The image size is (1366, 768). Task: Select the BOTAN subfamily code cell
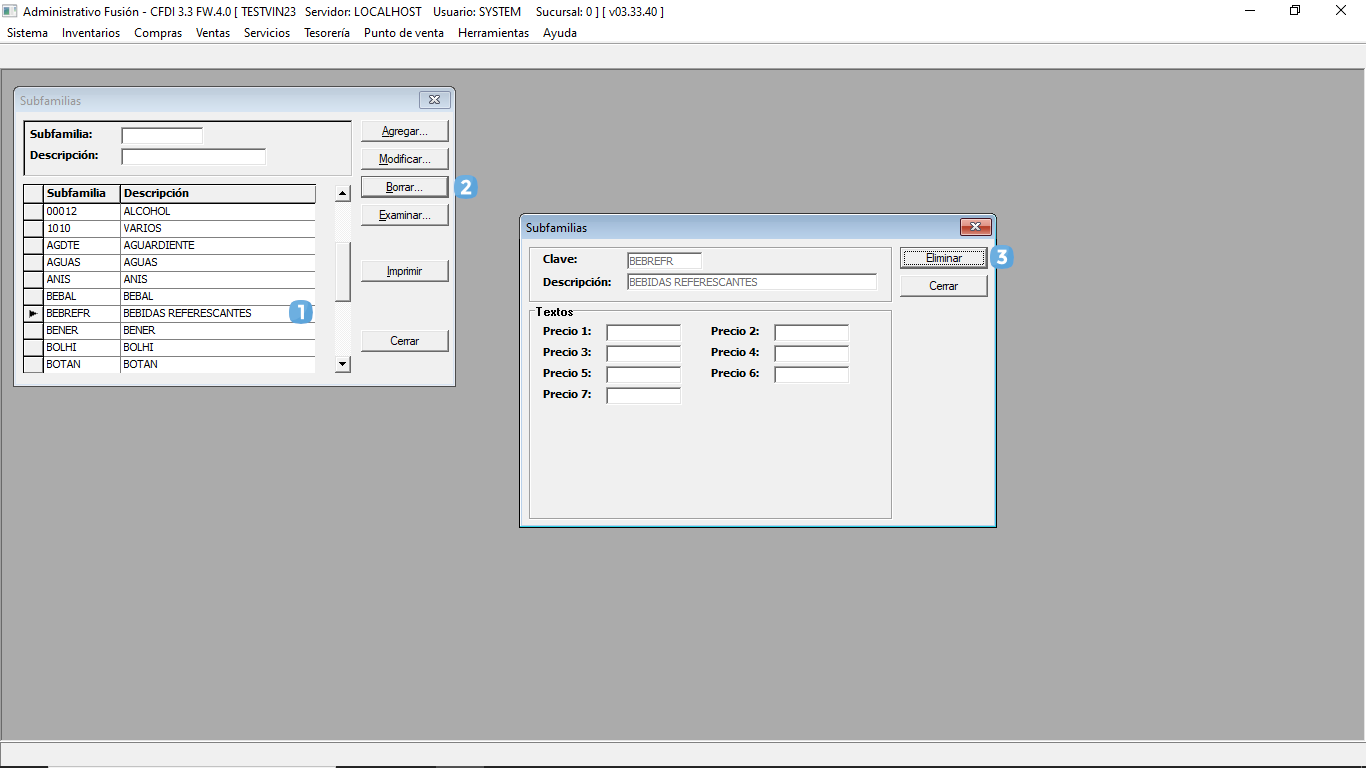coord(82,365)
